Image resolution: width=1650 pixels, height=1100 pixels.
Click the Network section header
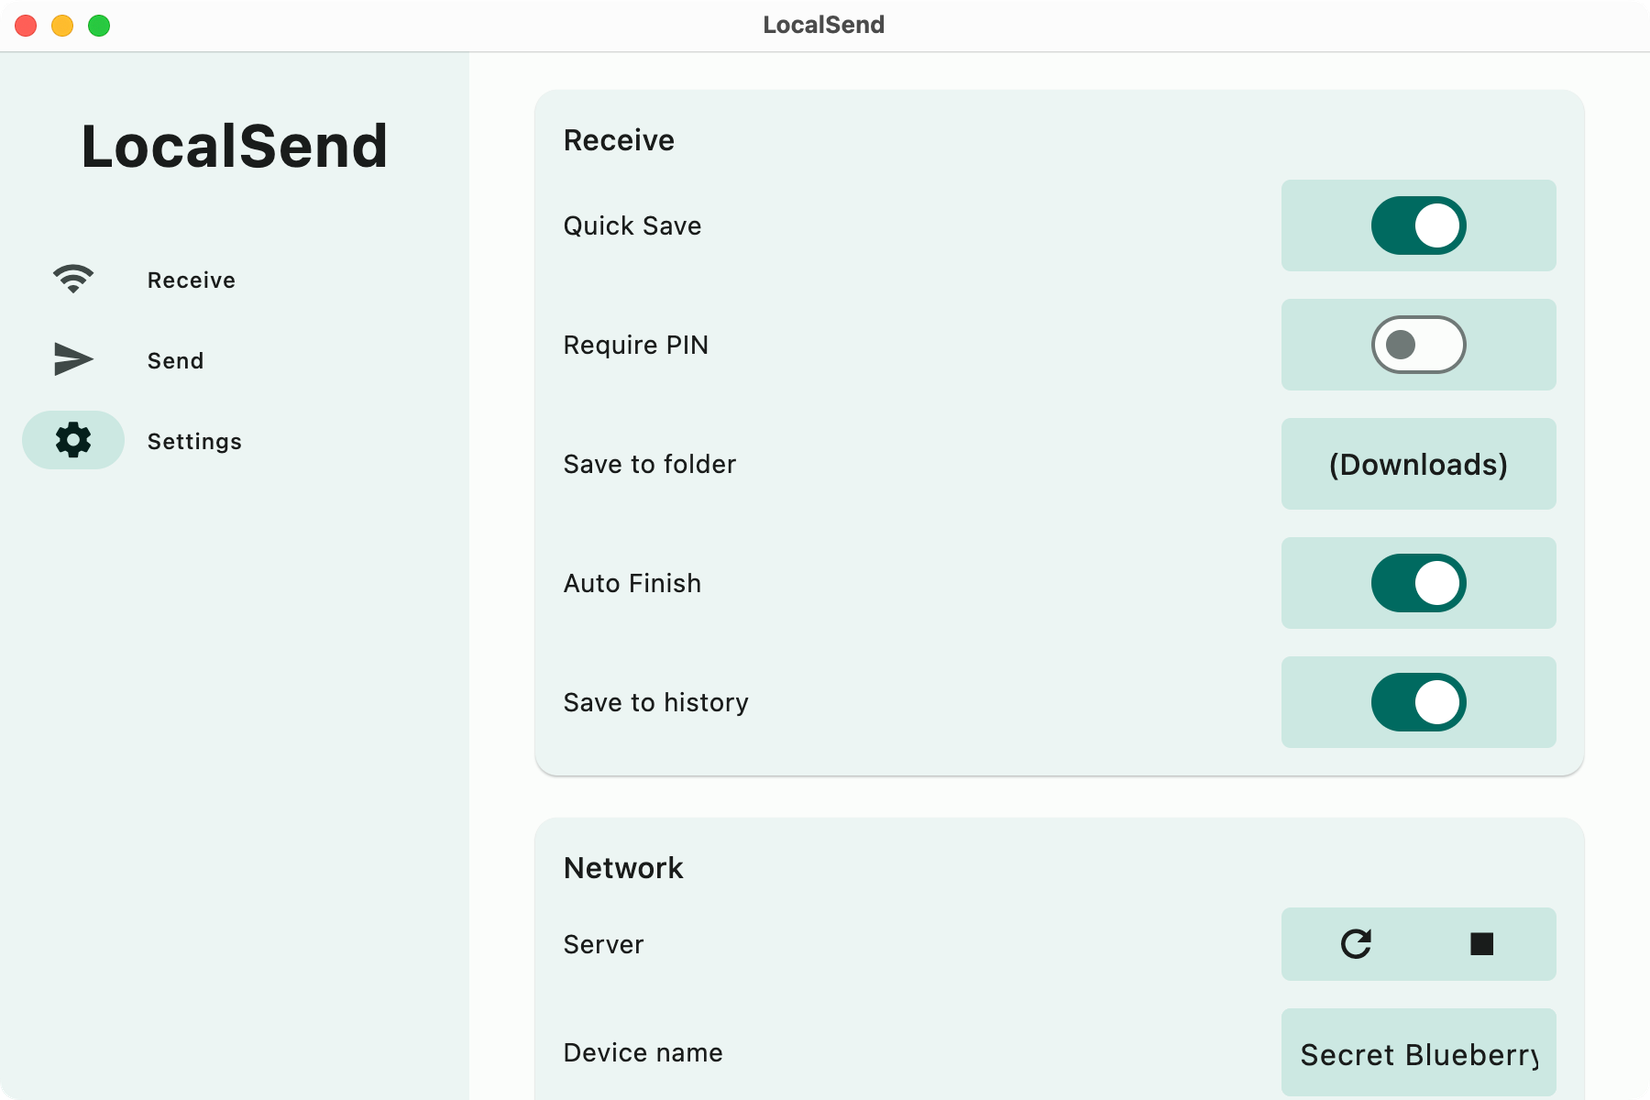click(x=623, y=868)
